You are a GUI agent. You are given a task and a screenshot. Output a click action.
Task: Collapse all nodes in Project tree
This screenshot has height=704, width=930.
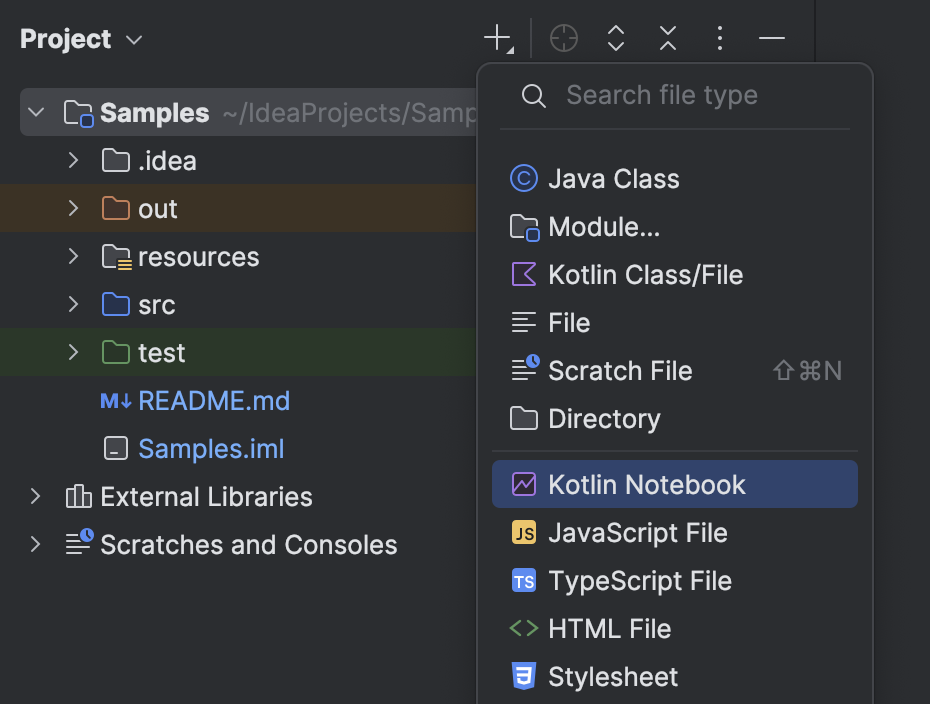(667, 38)
